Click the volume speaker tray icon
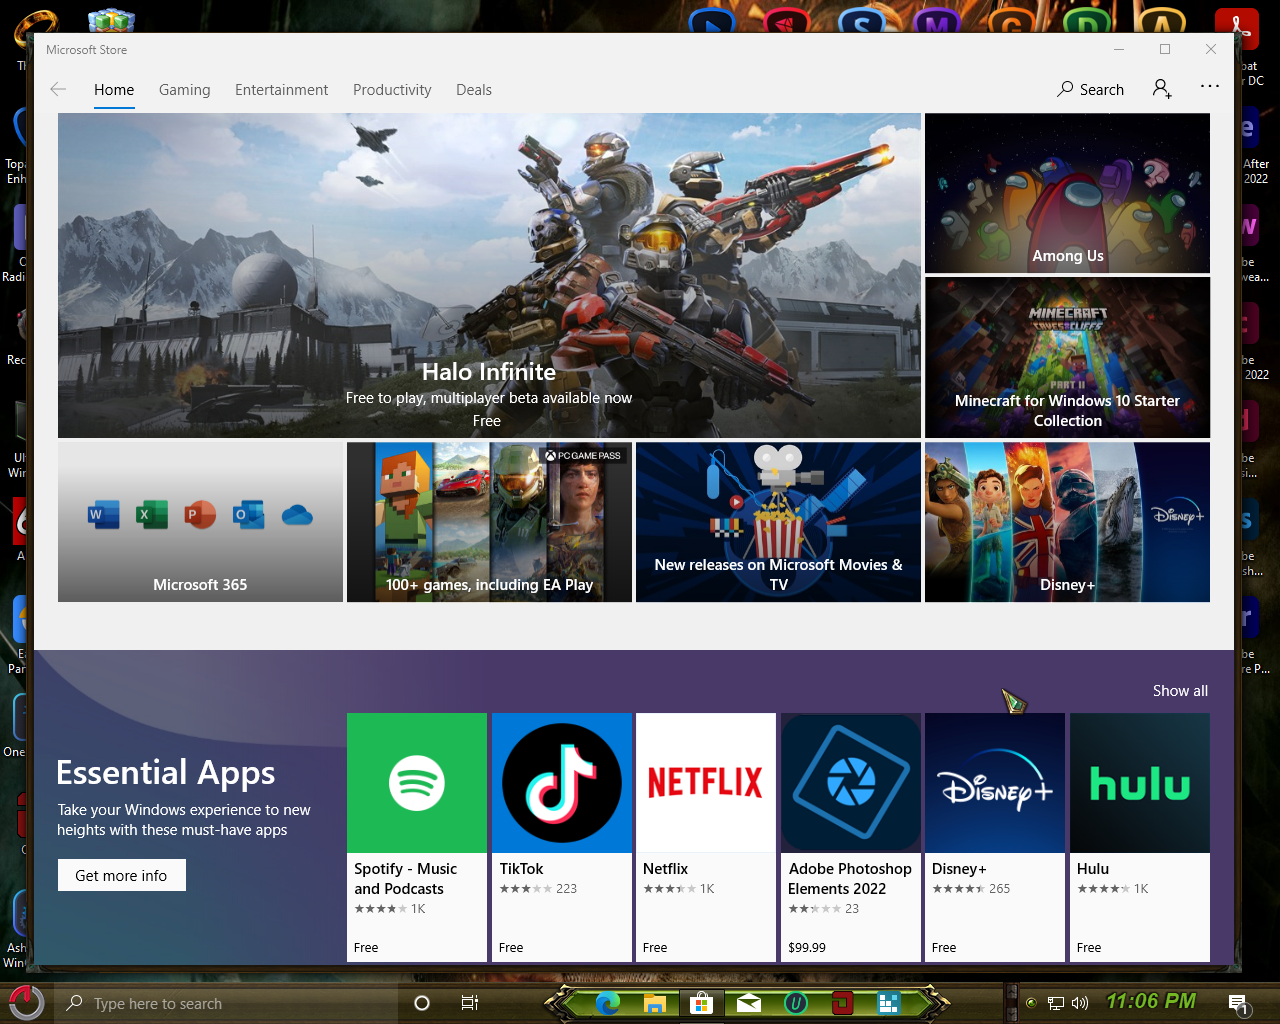1280x1024 pixels. click(1080, 1003)
